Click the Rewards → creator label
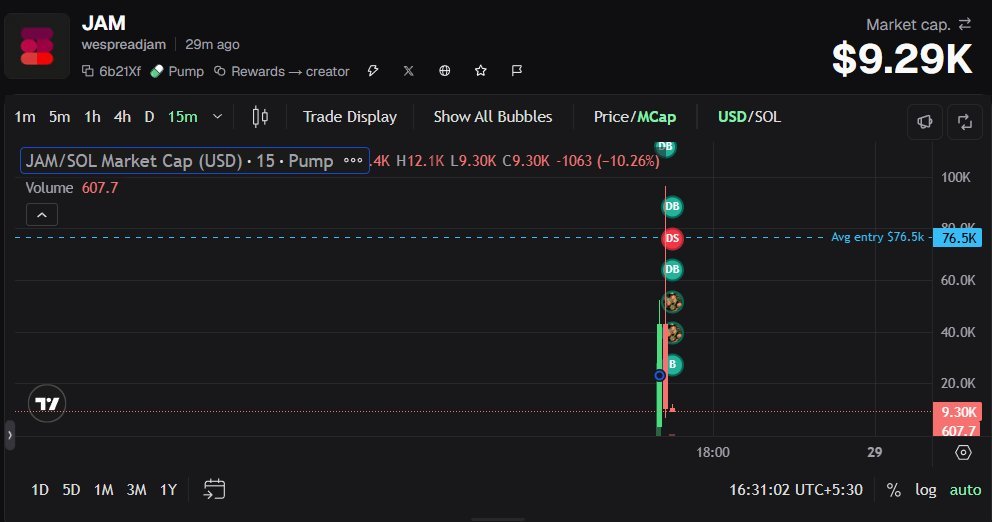The width and height of the screenshot is (992, 522). tap(282, 71)
